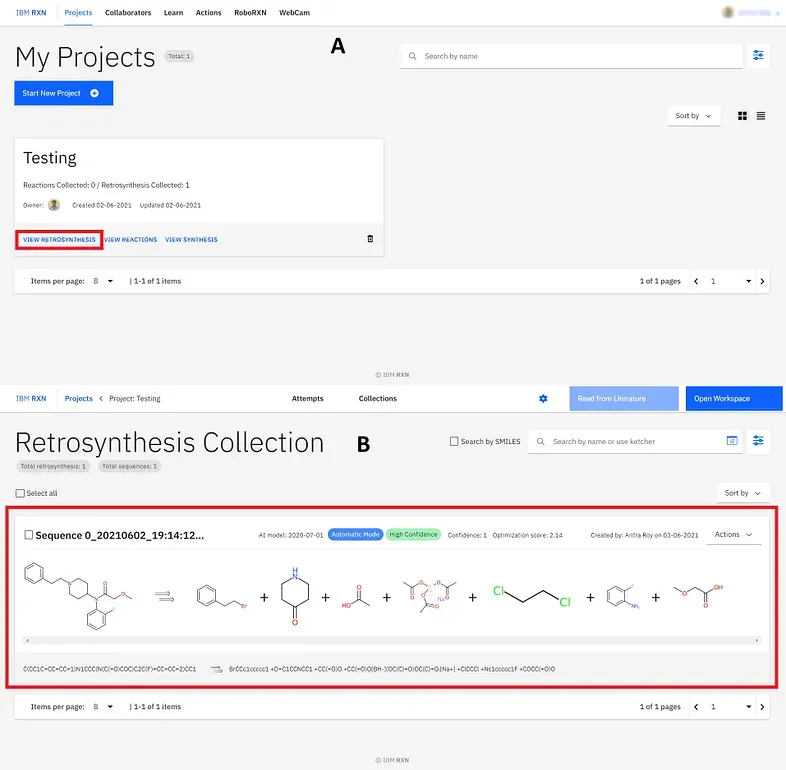This screenshot has height=770, width=786.
Task: Click the Total sequences: 1 tag
Action: click(x=129, y=466)
